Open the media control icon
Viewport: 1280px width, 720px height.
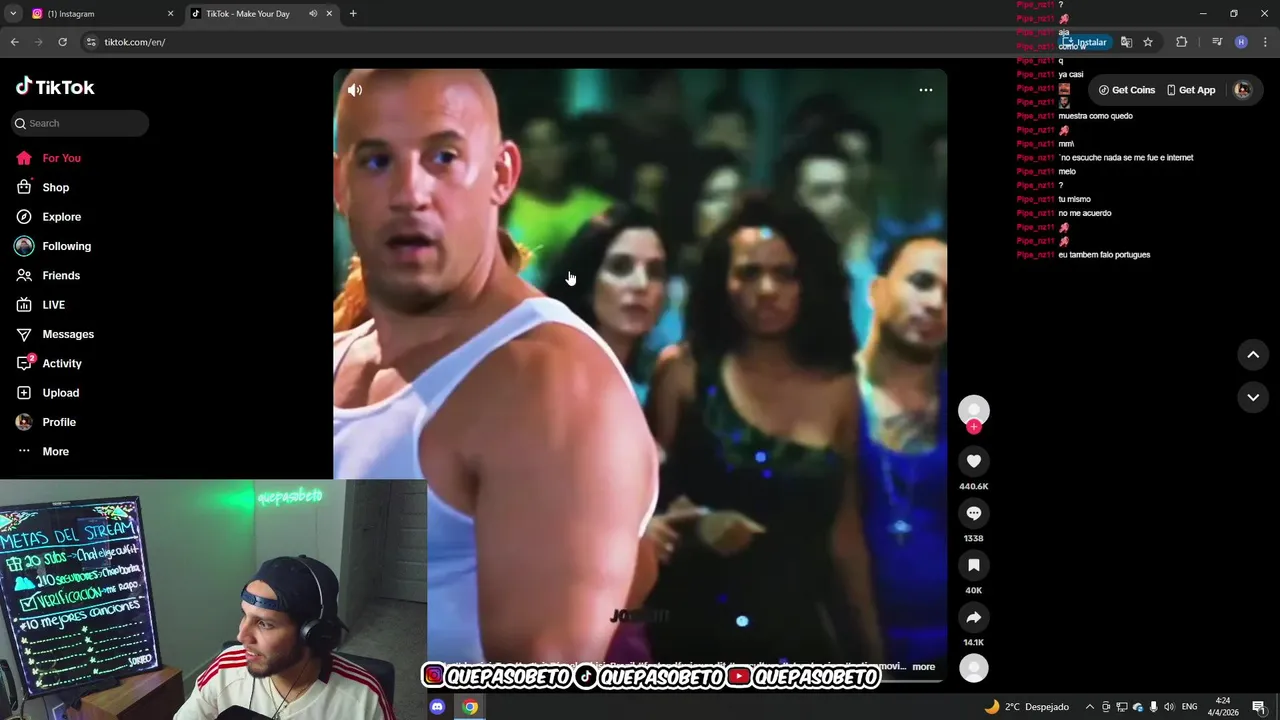tap(1216, 42)
